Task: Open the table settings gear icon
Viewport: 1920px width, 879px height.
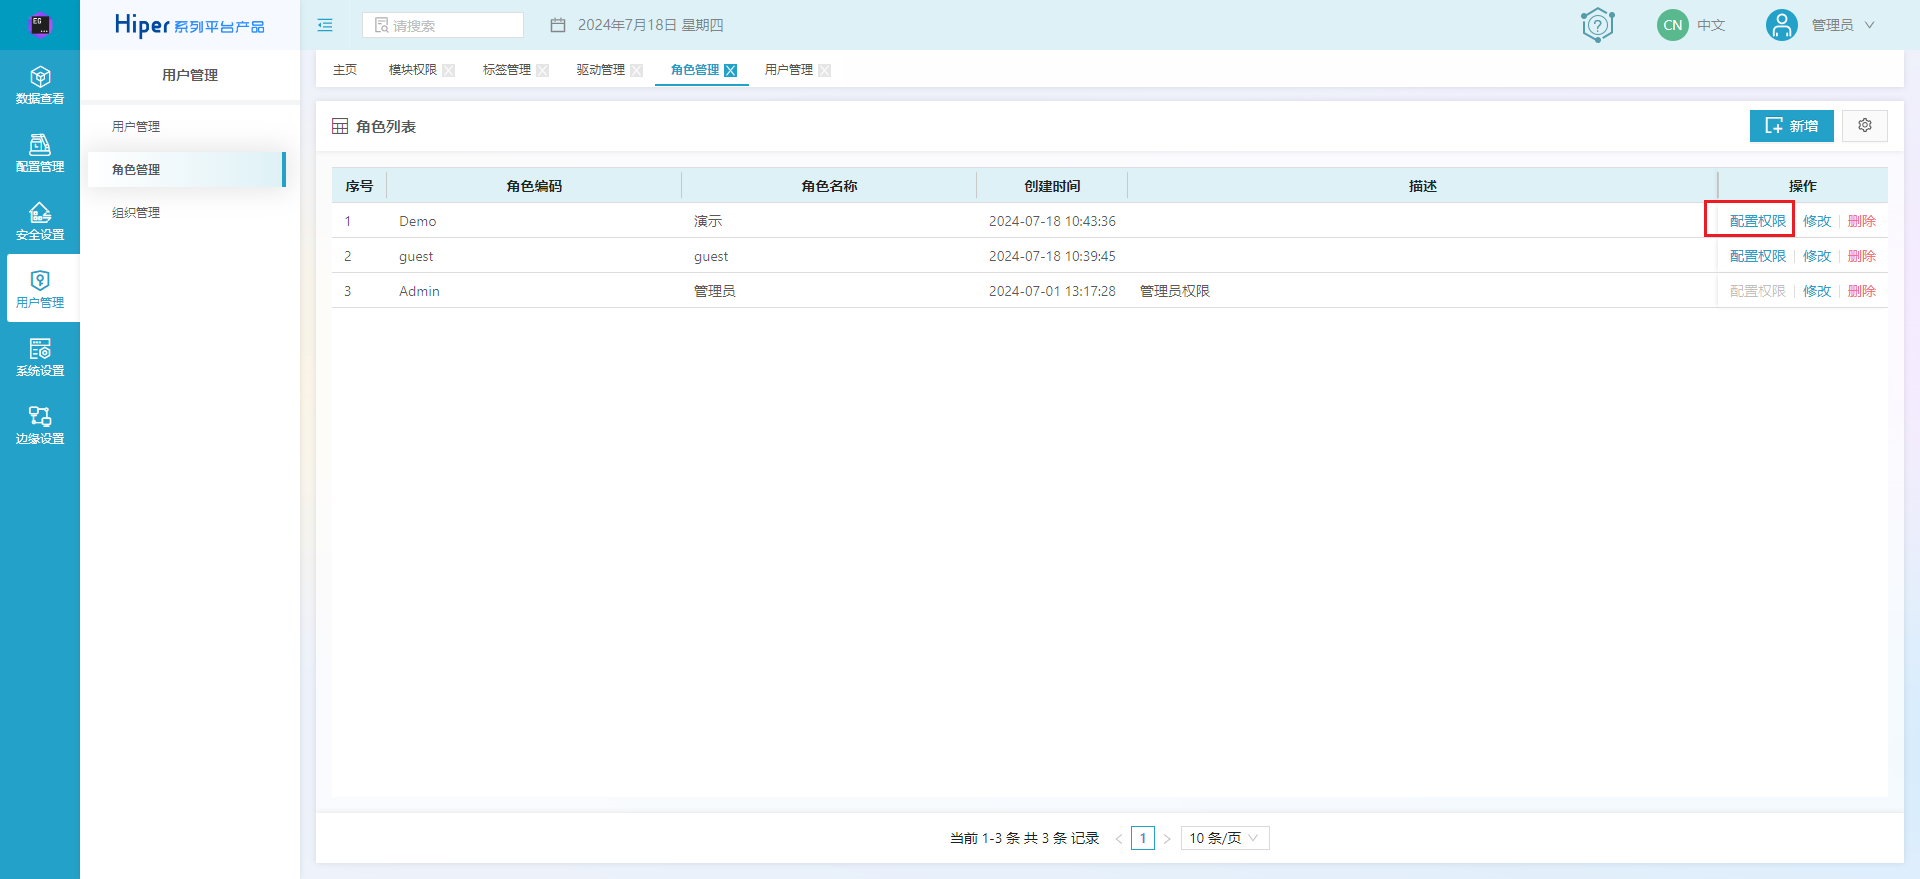Action: 1865,126
